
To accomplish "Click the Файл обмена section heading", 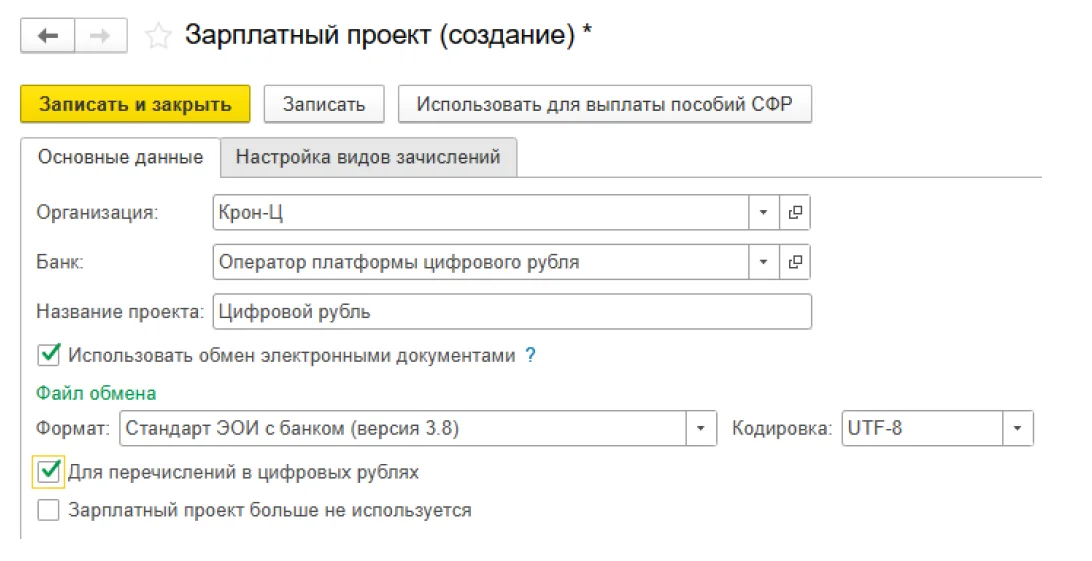I will pos(96,393).
